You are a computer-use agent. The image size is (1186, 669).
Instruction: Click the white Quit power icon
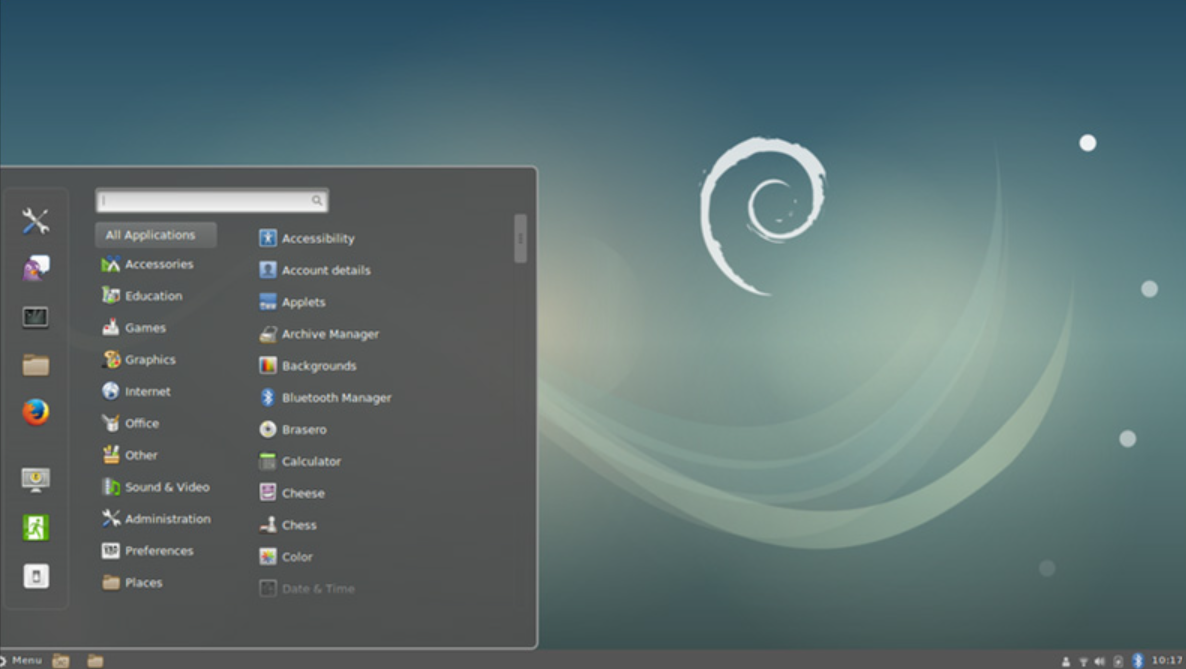36,577
